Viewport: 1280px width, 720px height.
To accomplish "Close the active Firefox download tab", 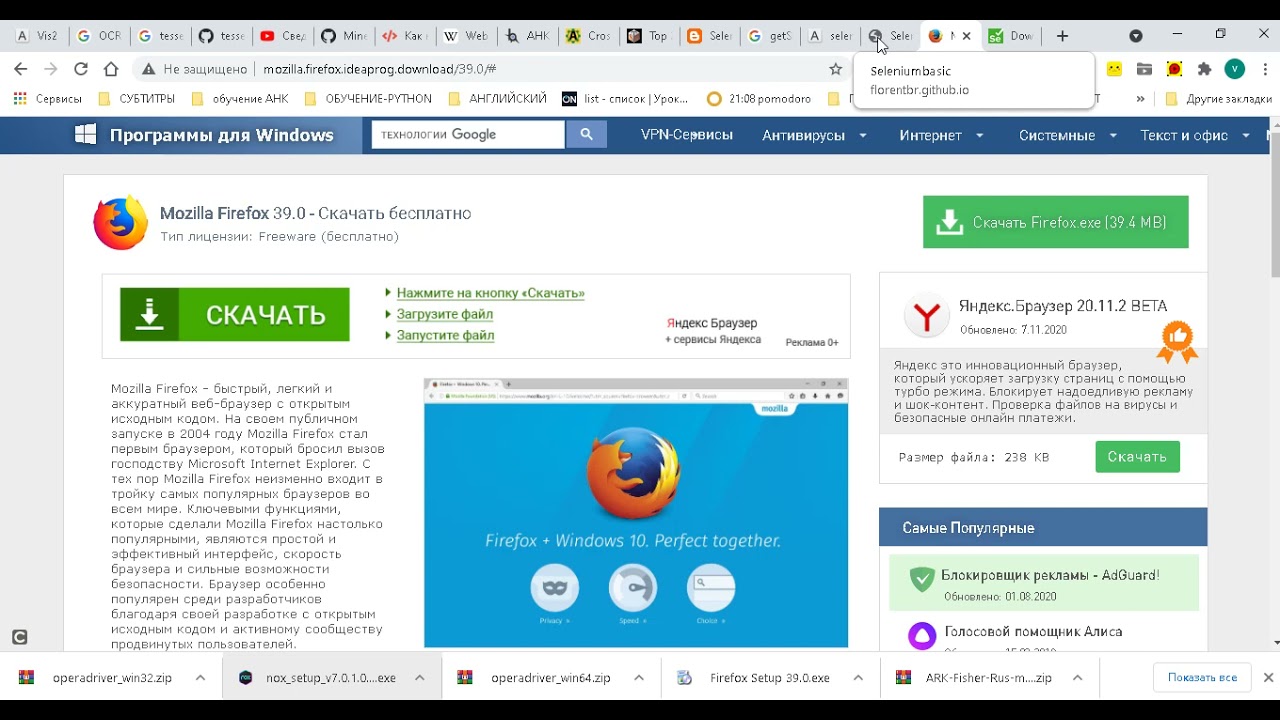I will click(x=966, y=36).
